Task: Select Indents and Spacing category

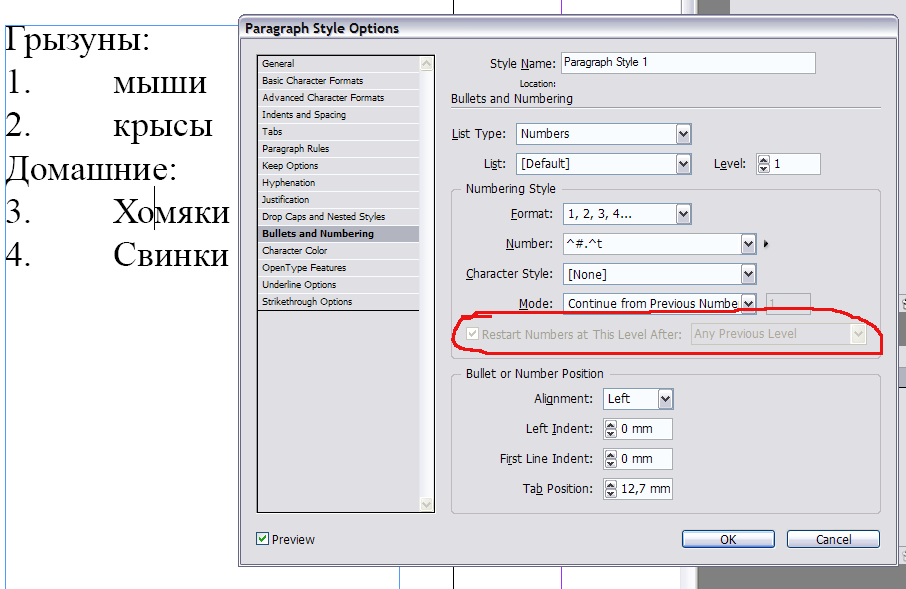Action: (x=339, y=114)
